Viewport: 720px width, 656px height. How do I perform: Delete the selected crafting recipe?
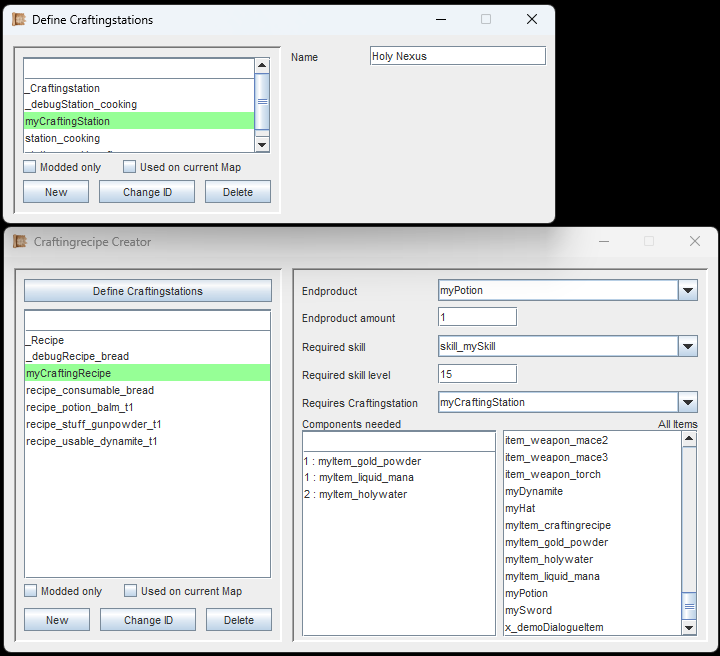[x=238, y=620]
